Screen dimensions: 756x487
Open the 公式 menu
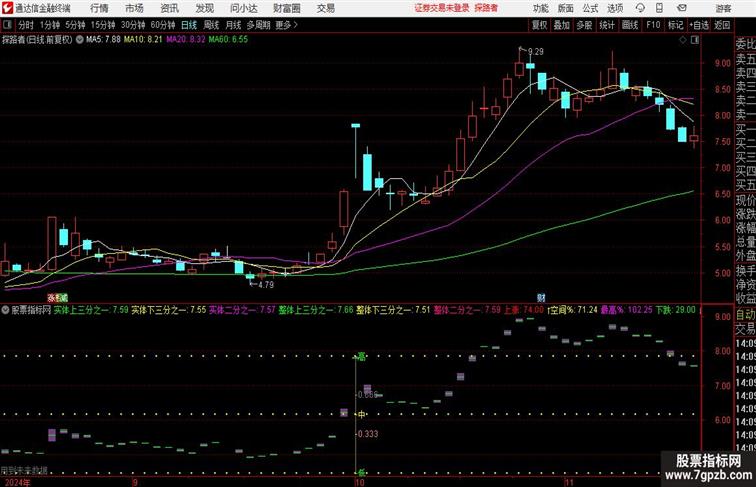click(x=590, y=8)
